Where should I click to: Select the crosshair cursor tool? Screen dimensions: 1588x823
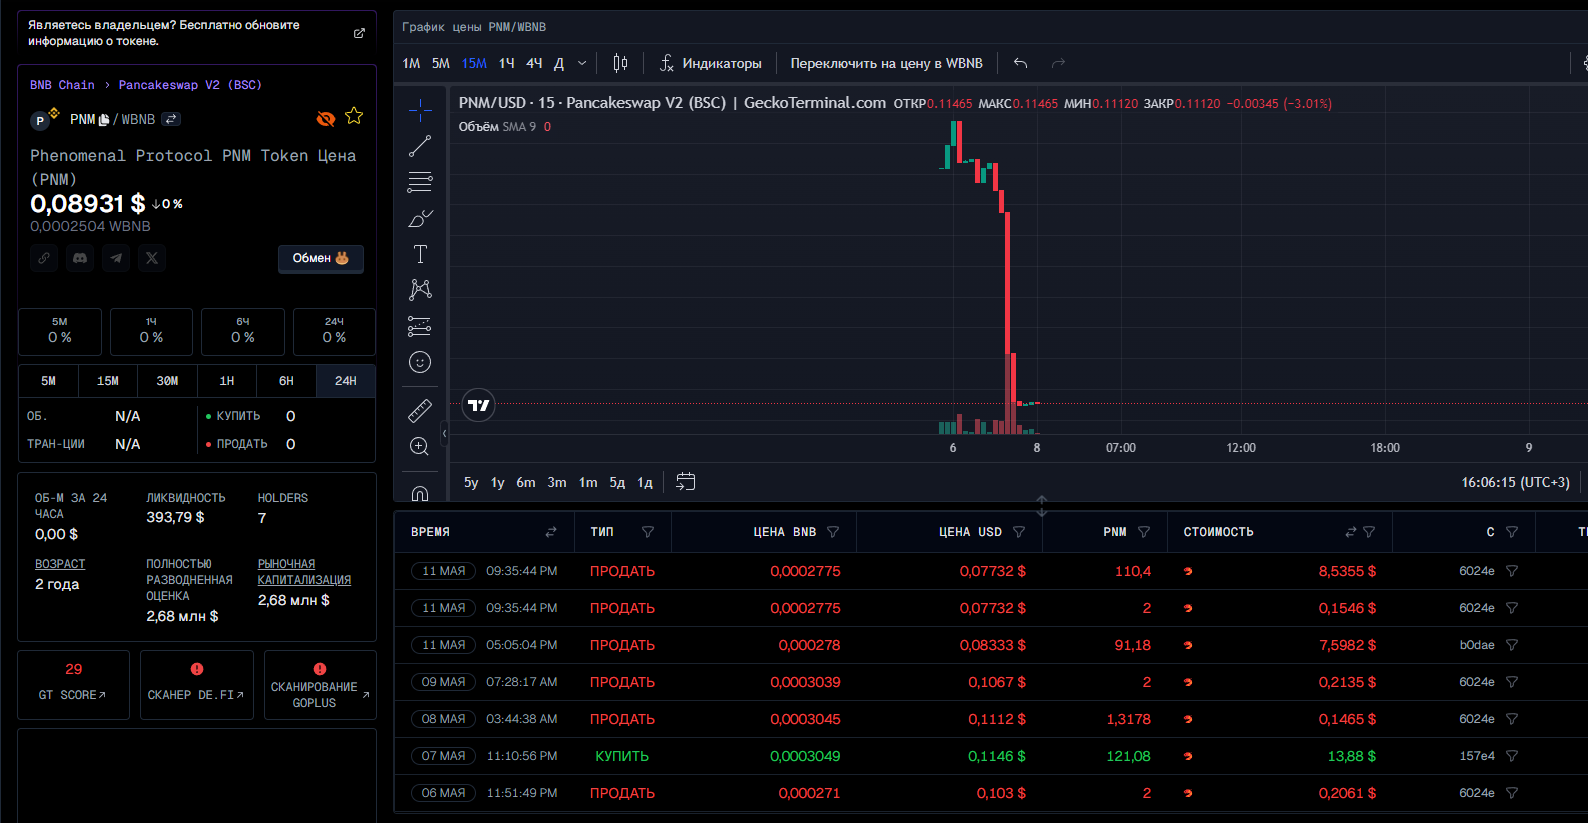pyautogui.click(x=420, y=110)
